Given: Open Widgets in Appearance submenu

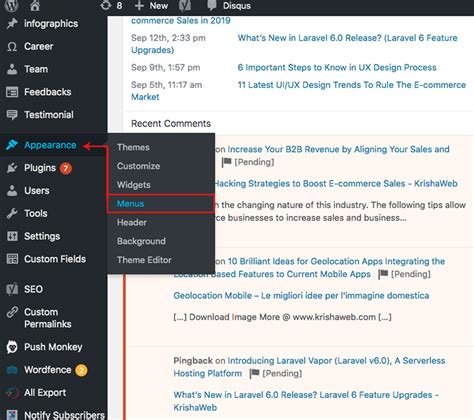Looking at the screenshot, I should click(134, 185).
